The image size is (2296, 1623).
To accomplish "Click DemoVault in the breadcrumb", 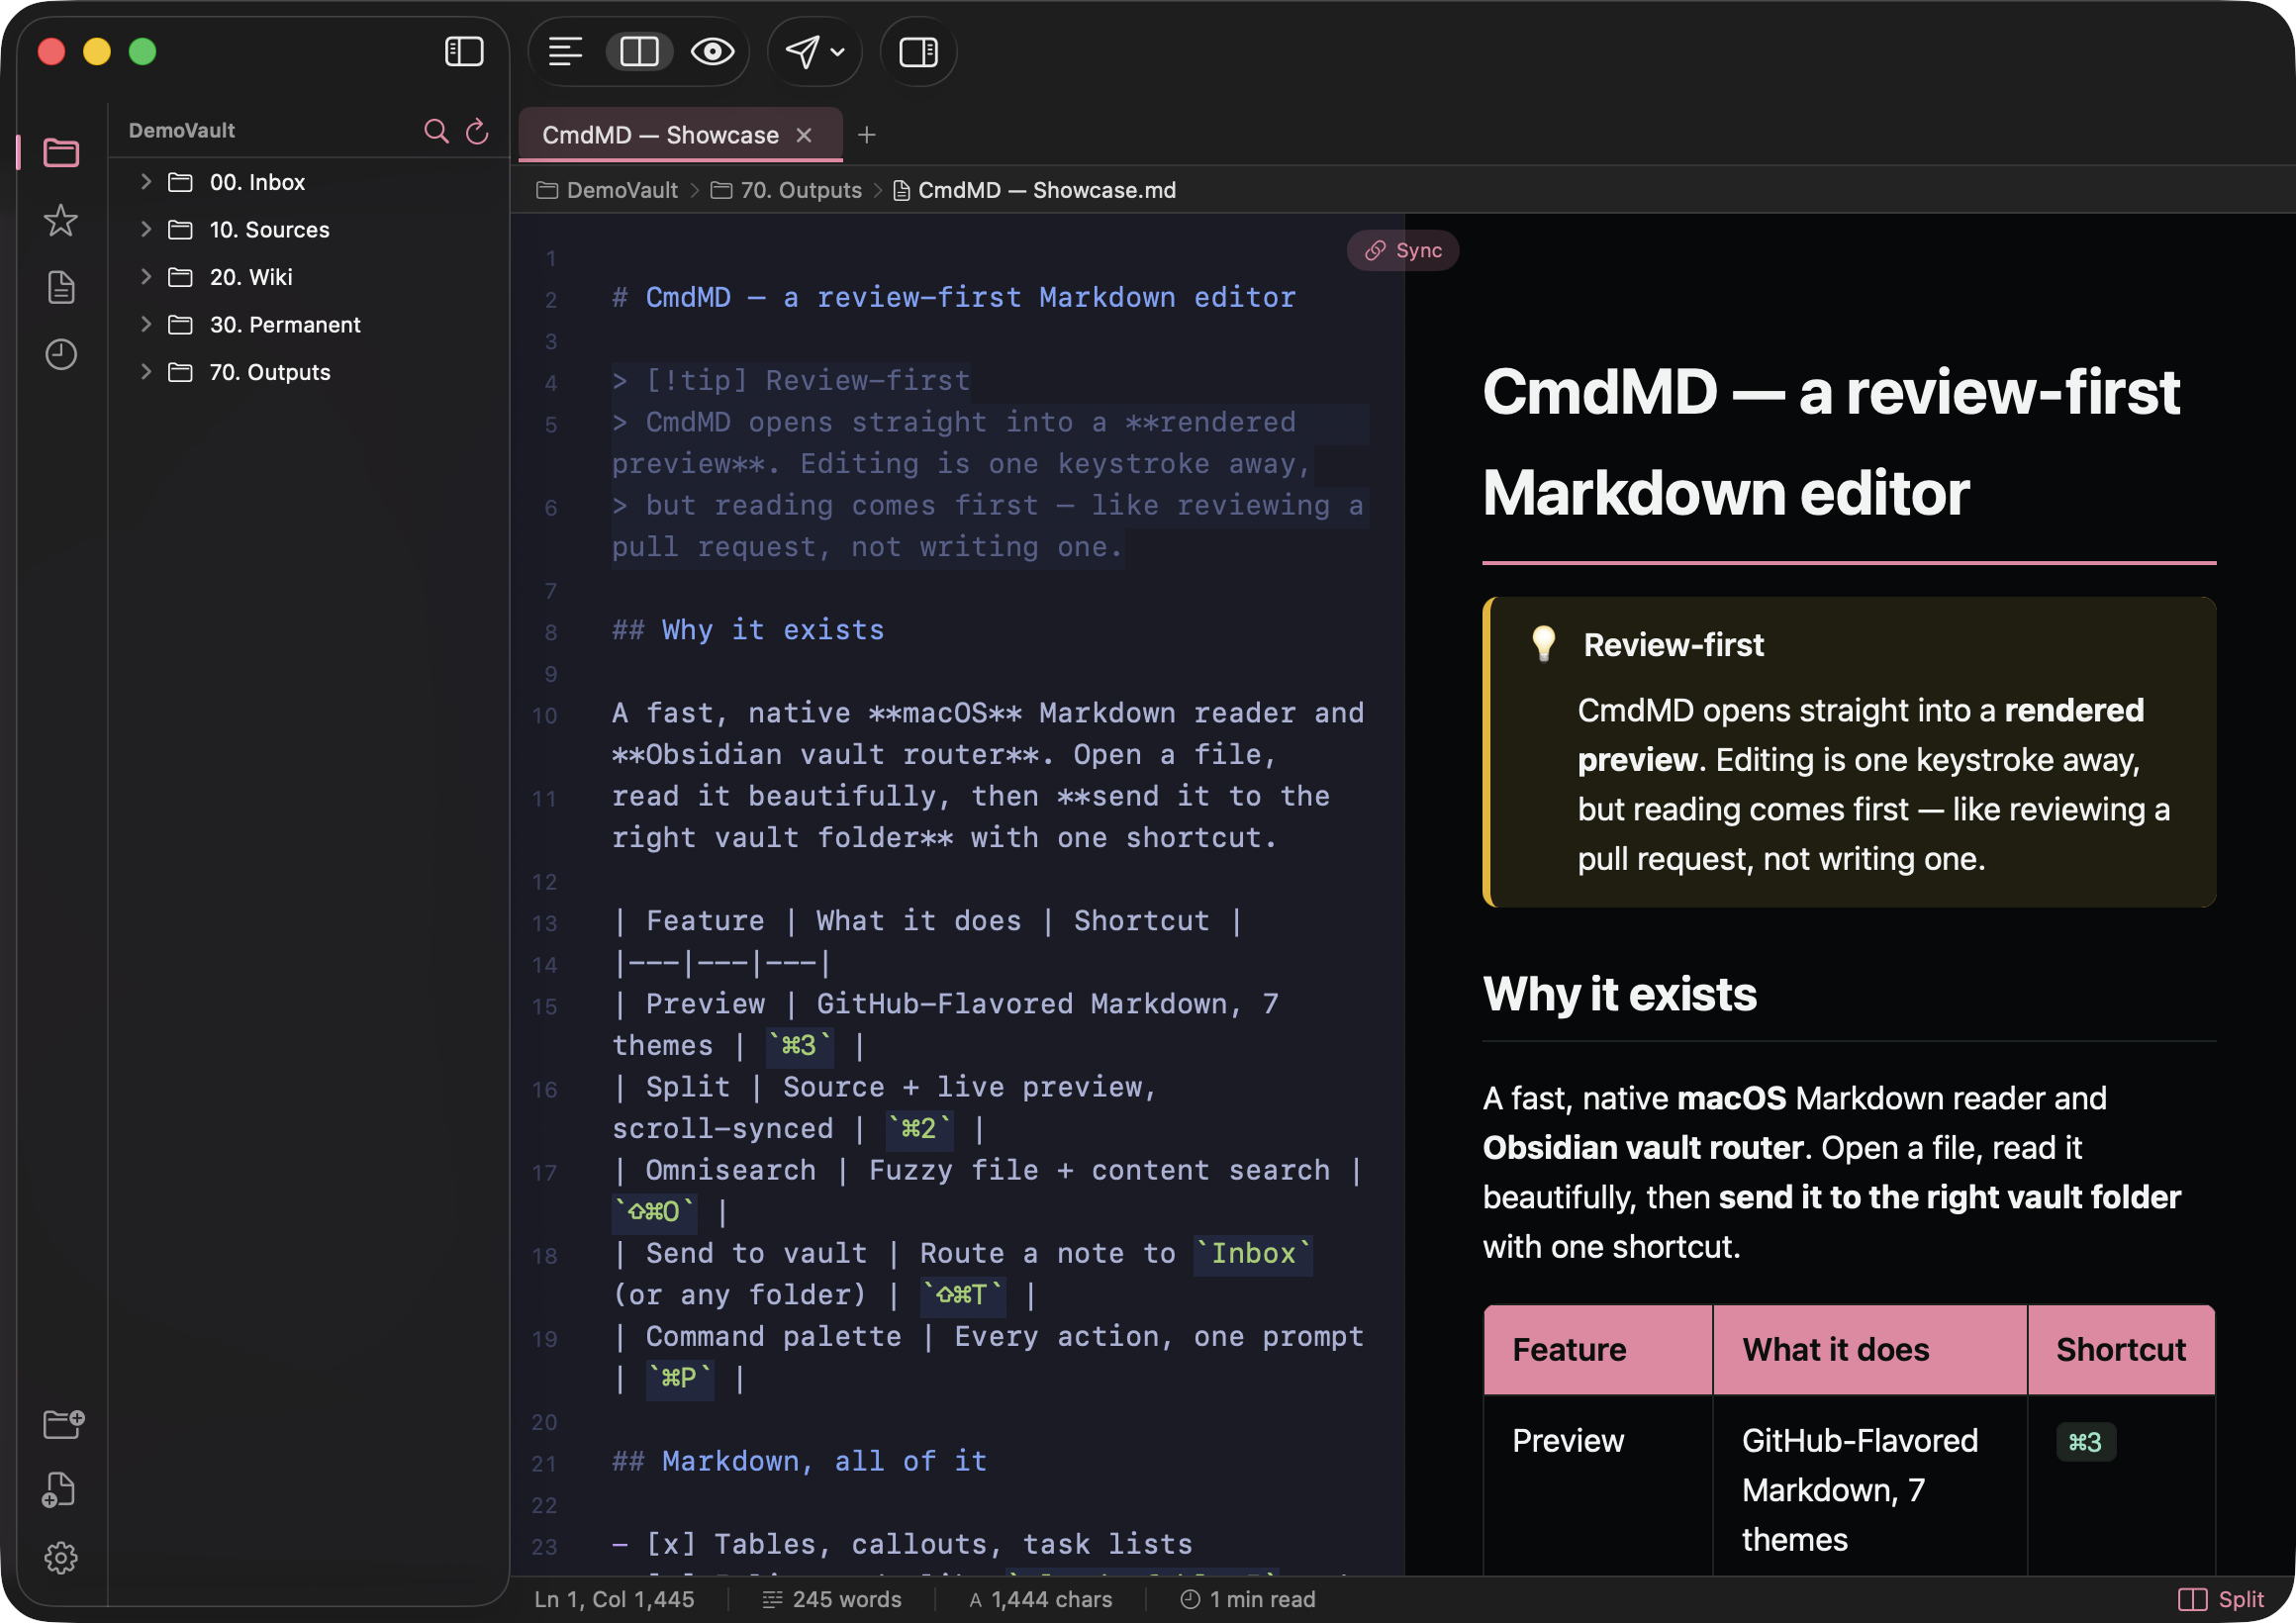I will click(607, 190).
